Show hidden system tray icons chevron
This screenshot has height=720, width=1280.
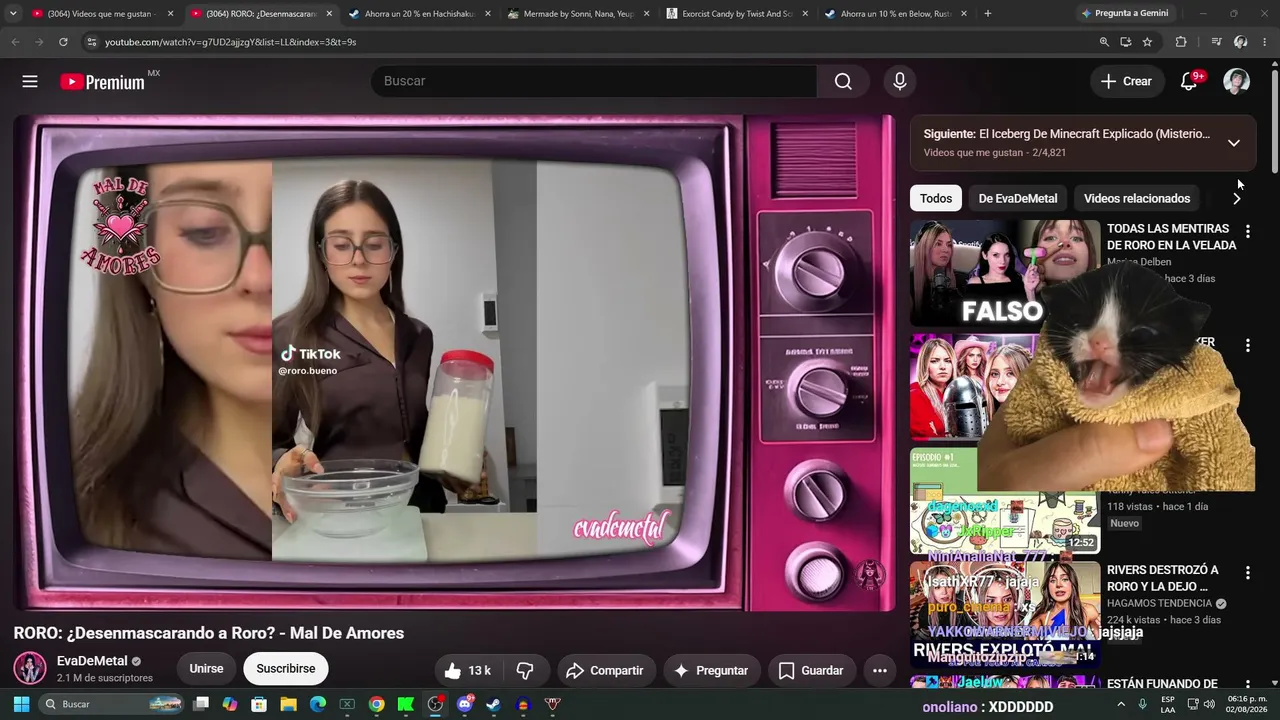[x=1121, y=704]
